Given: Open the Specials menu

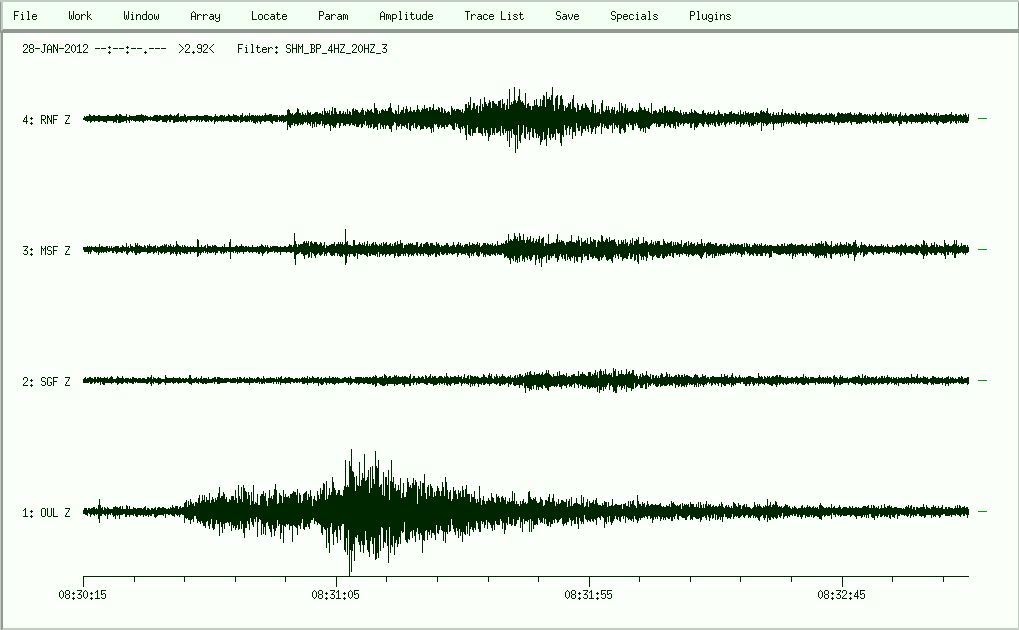Looking at the screenshot, I should (x=634, y=16).
